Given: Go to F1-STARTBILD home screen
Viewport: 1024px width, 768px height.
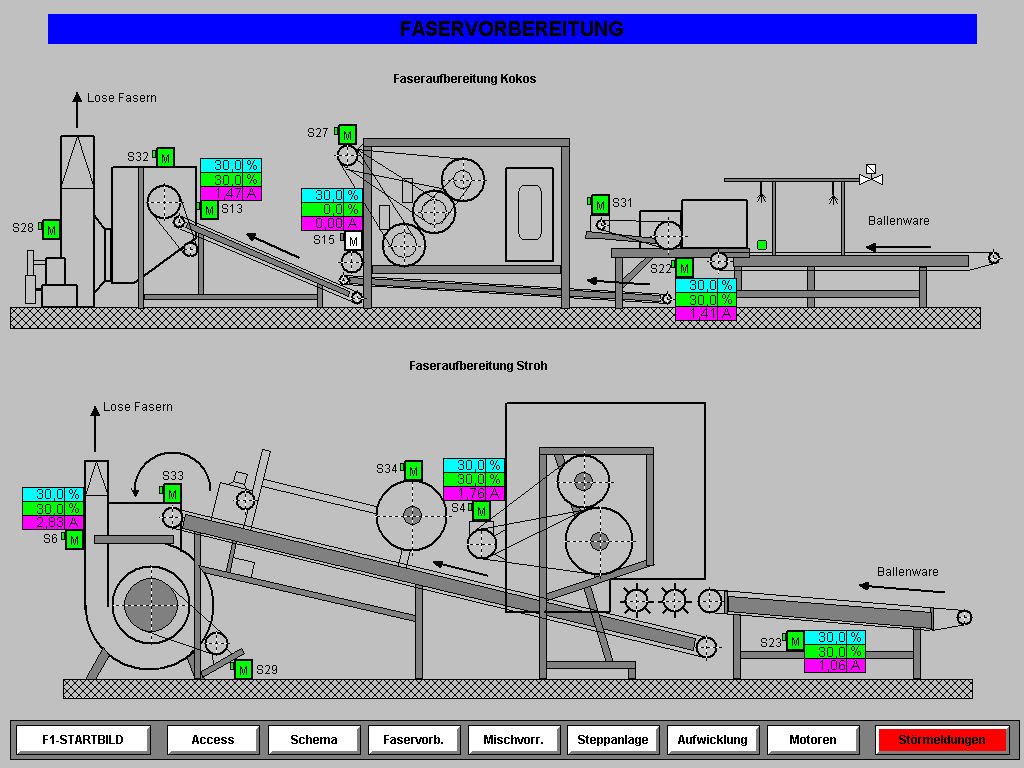Looking at the screenshot, I should (x=83, y=740).
